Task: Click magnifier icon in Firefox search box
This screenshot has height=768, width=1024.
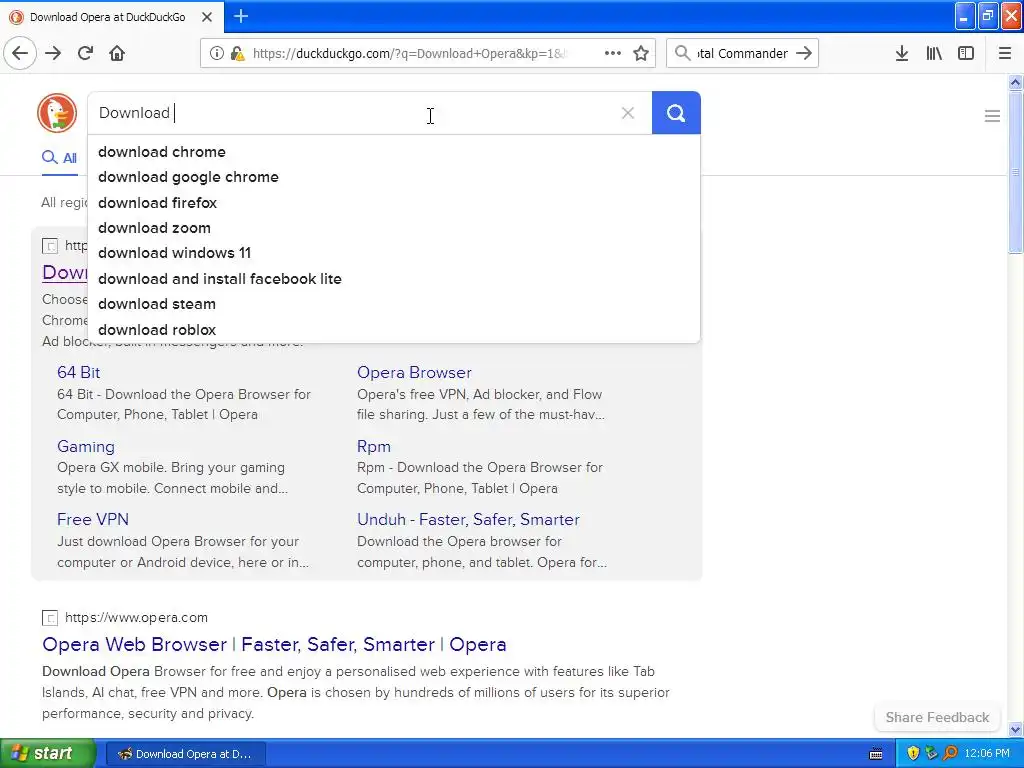Action: coord(682,54)
